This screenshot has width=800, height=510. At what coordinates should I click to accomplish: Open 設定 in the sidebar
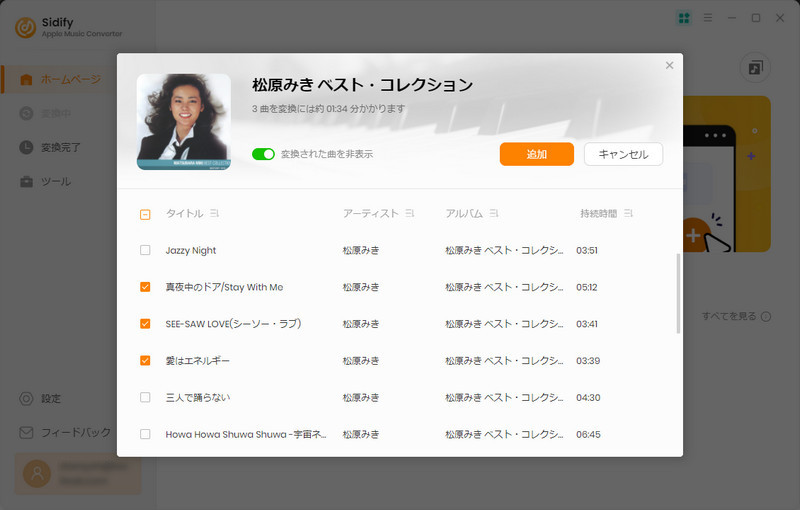tap(40, 398)
